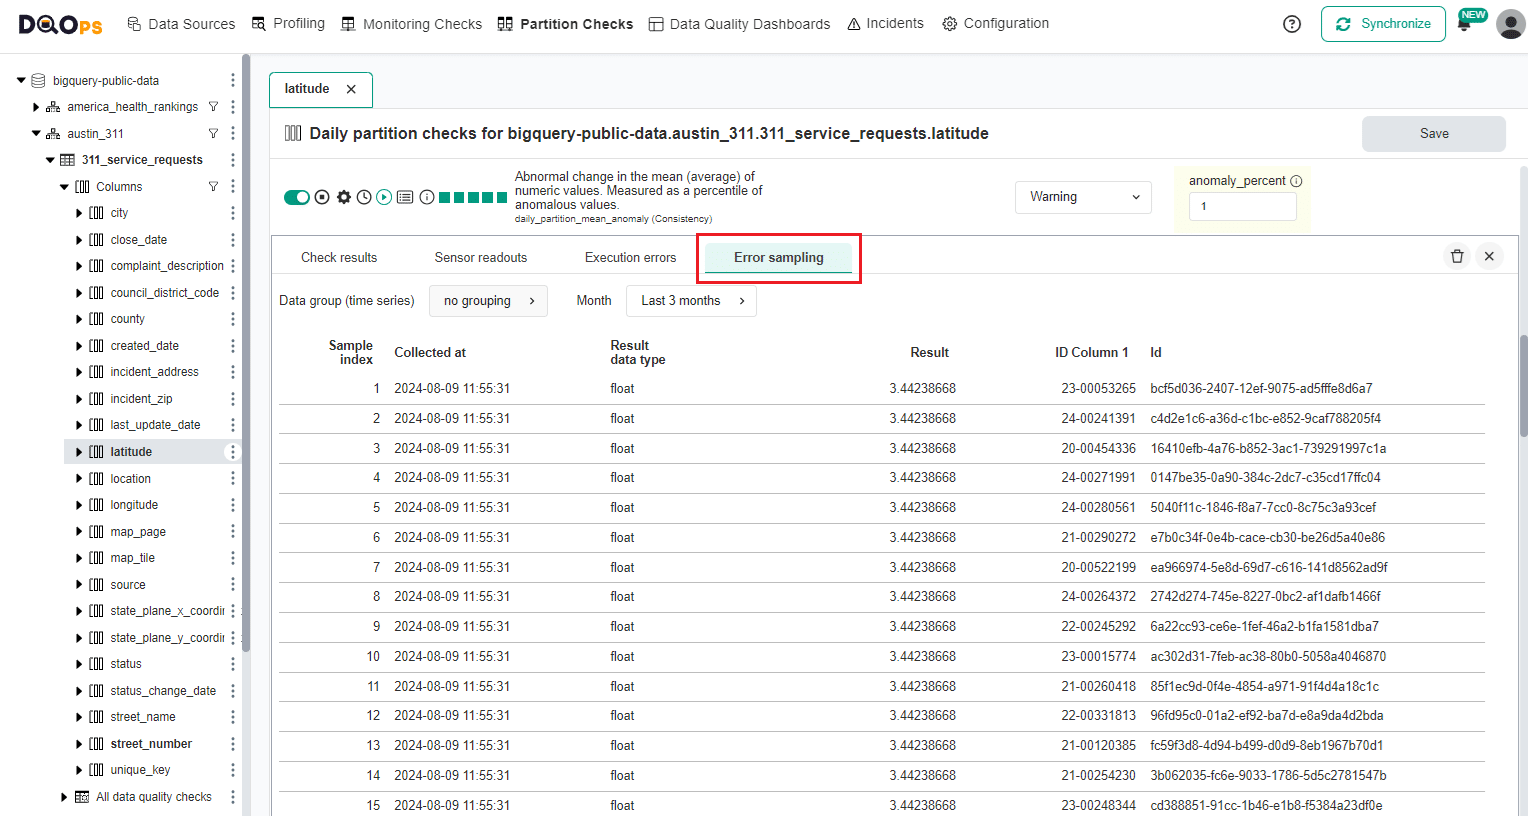This screenshot has width=1528, height=816.
Task: Filter america_health_rankings tables funnel icon
Action: [213, 107]
